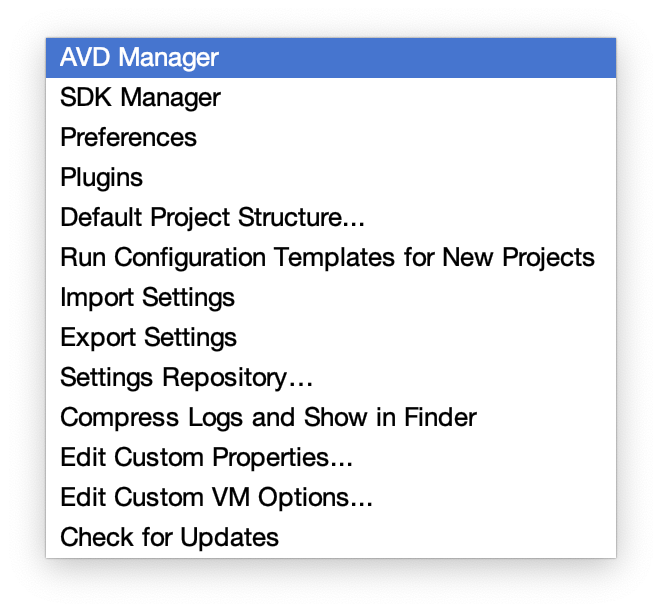Click Import Settings
This screenshot has height=612, width=662.
pyautogui.click(x=147, y=297)
